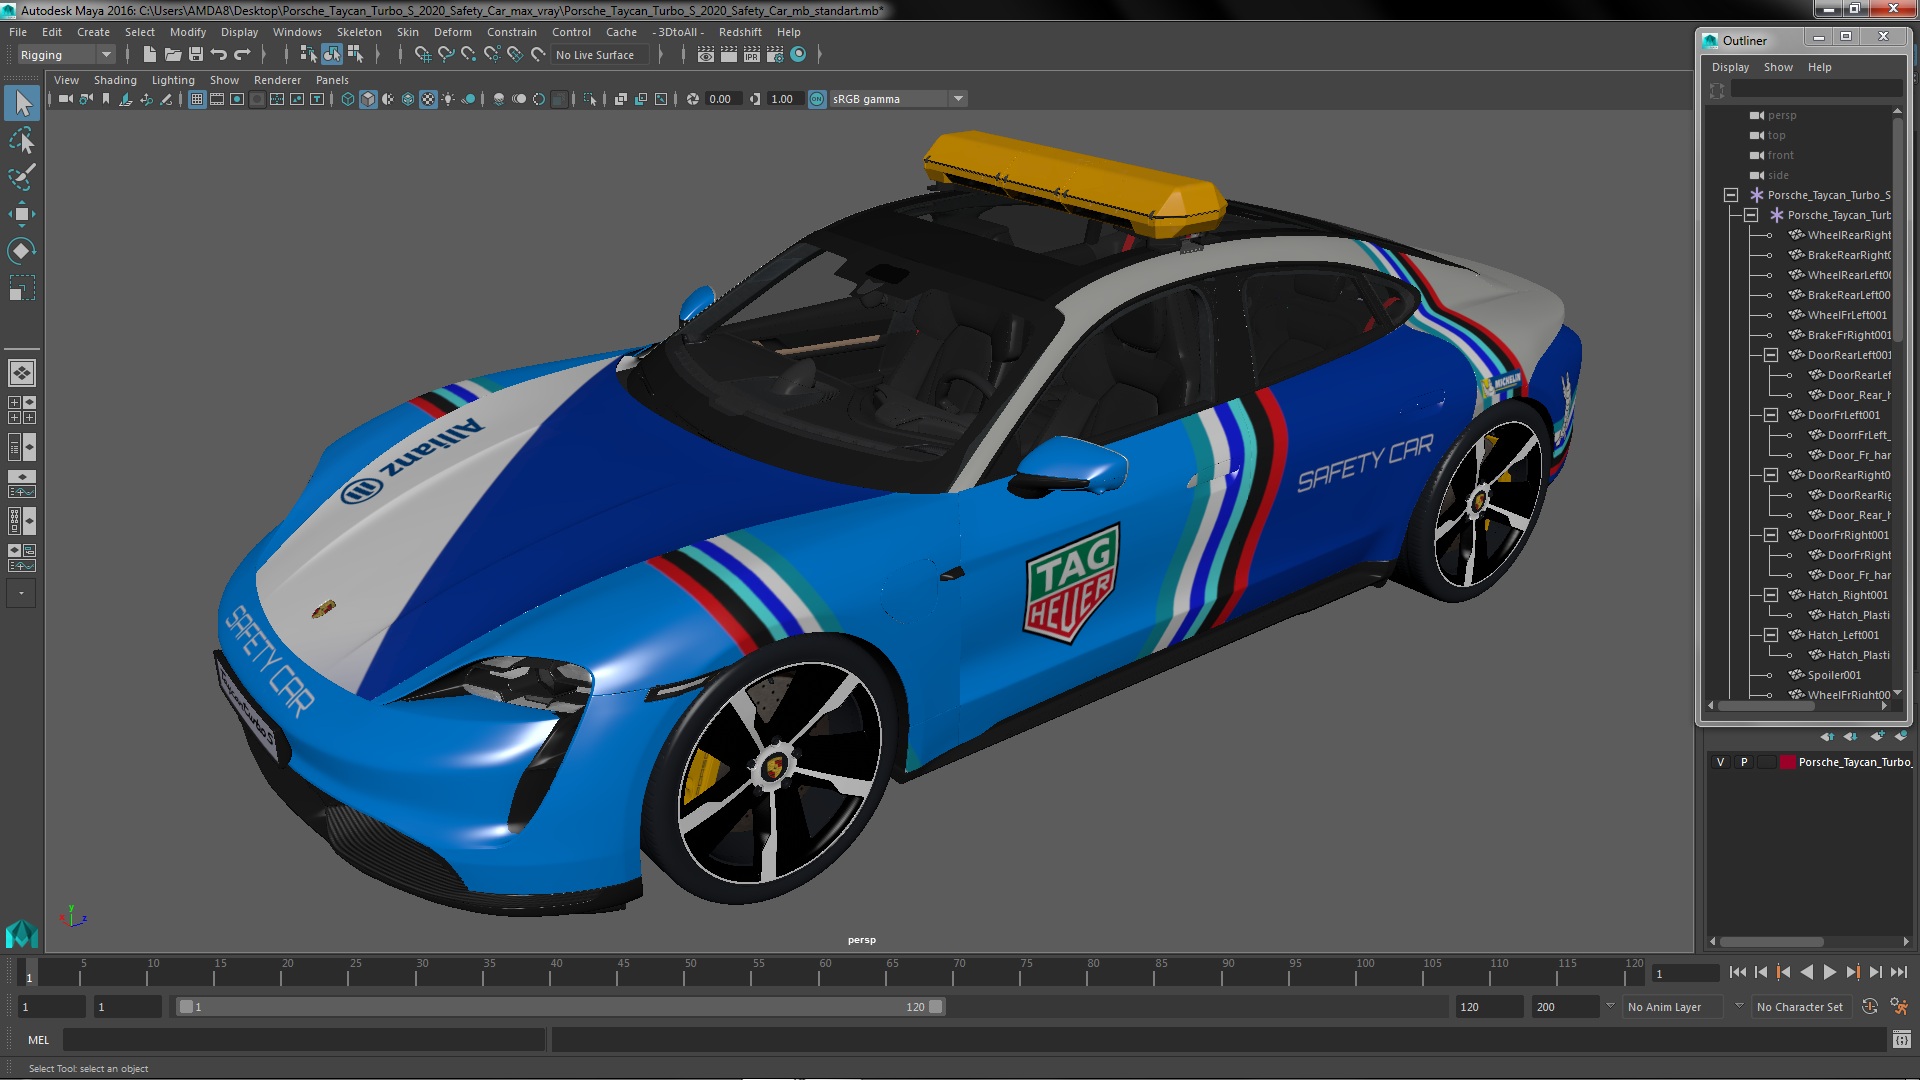This screenshot has height=1080, width=1920.
Task: Open the No Character Set dropdown
Action: 1800,1007
